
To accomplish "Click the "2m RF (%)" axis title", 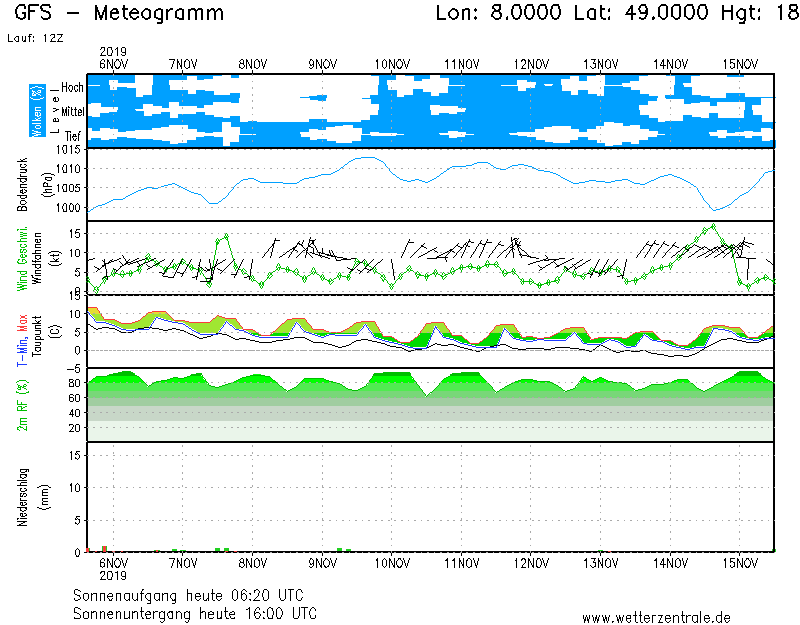I will tap(22, 405).
